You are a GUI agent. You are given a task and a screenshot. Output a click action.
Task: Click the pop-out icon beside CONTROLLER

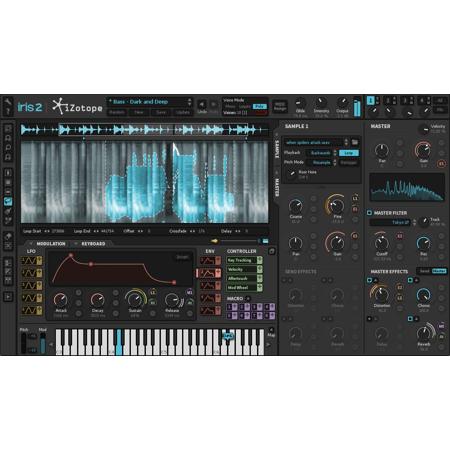(272, 251)
